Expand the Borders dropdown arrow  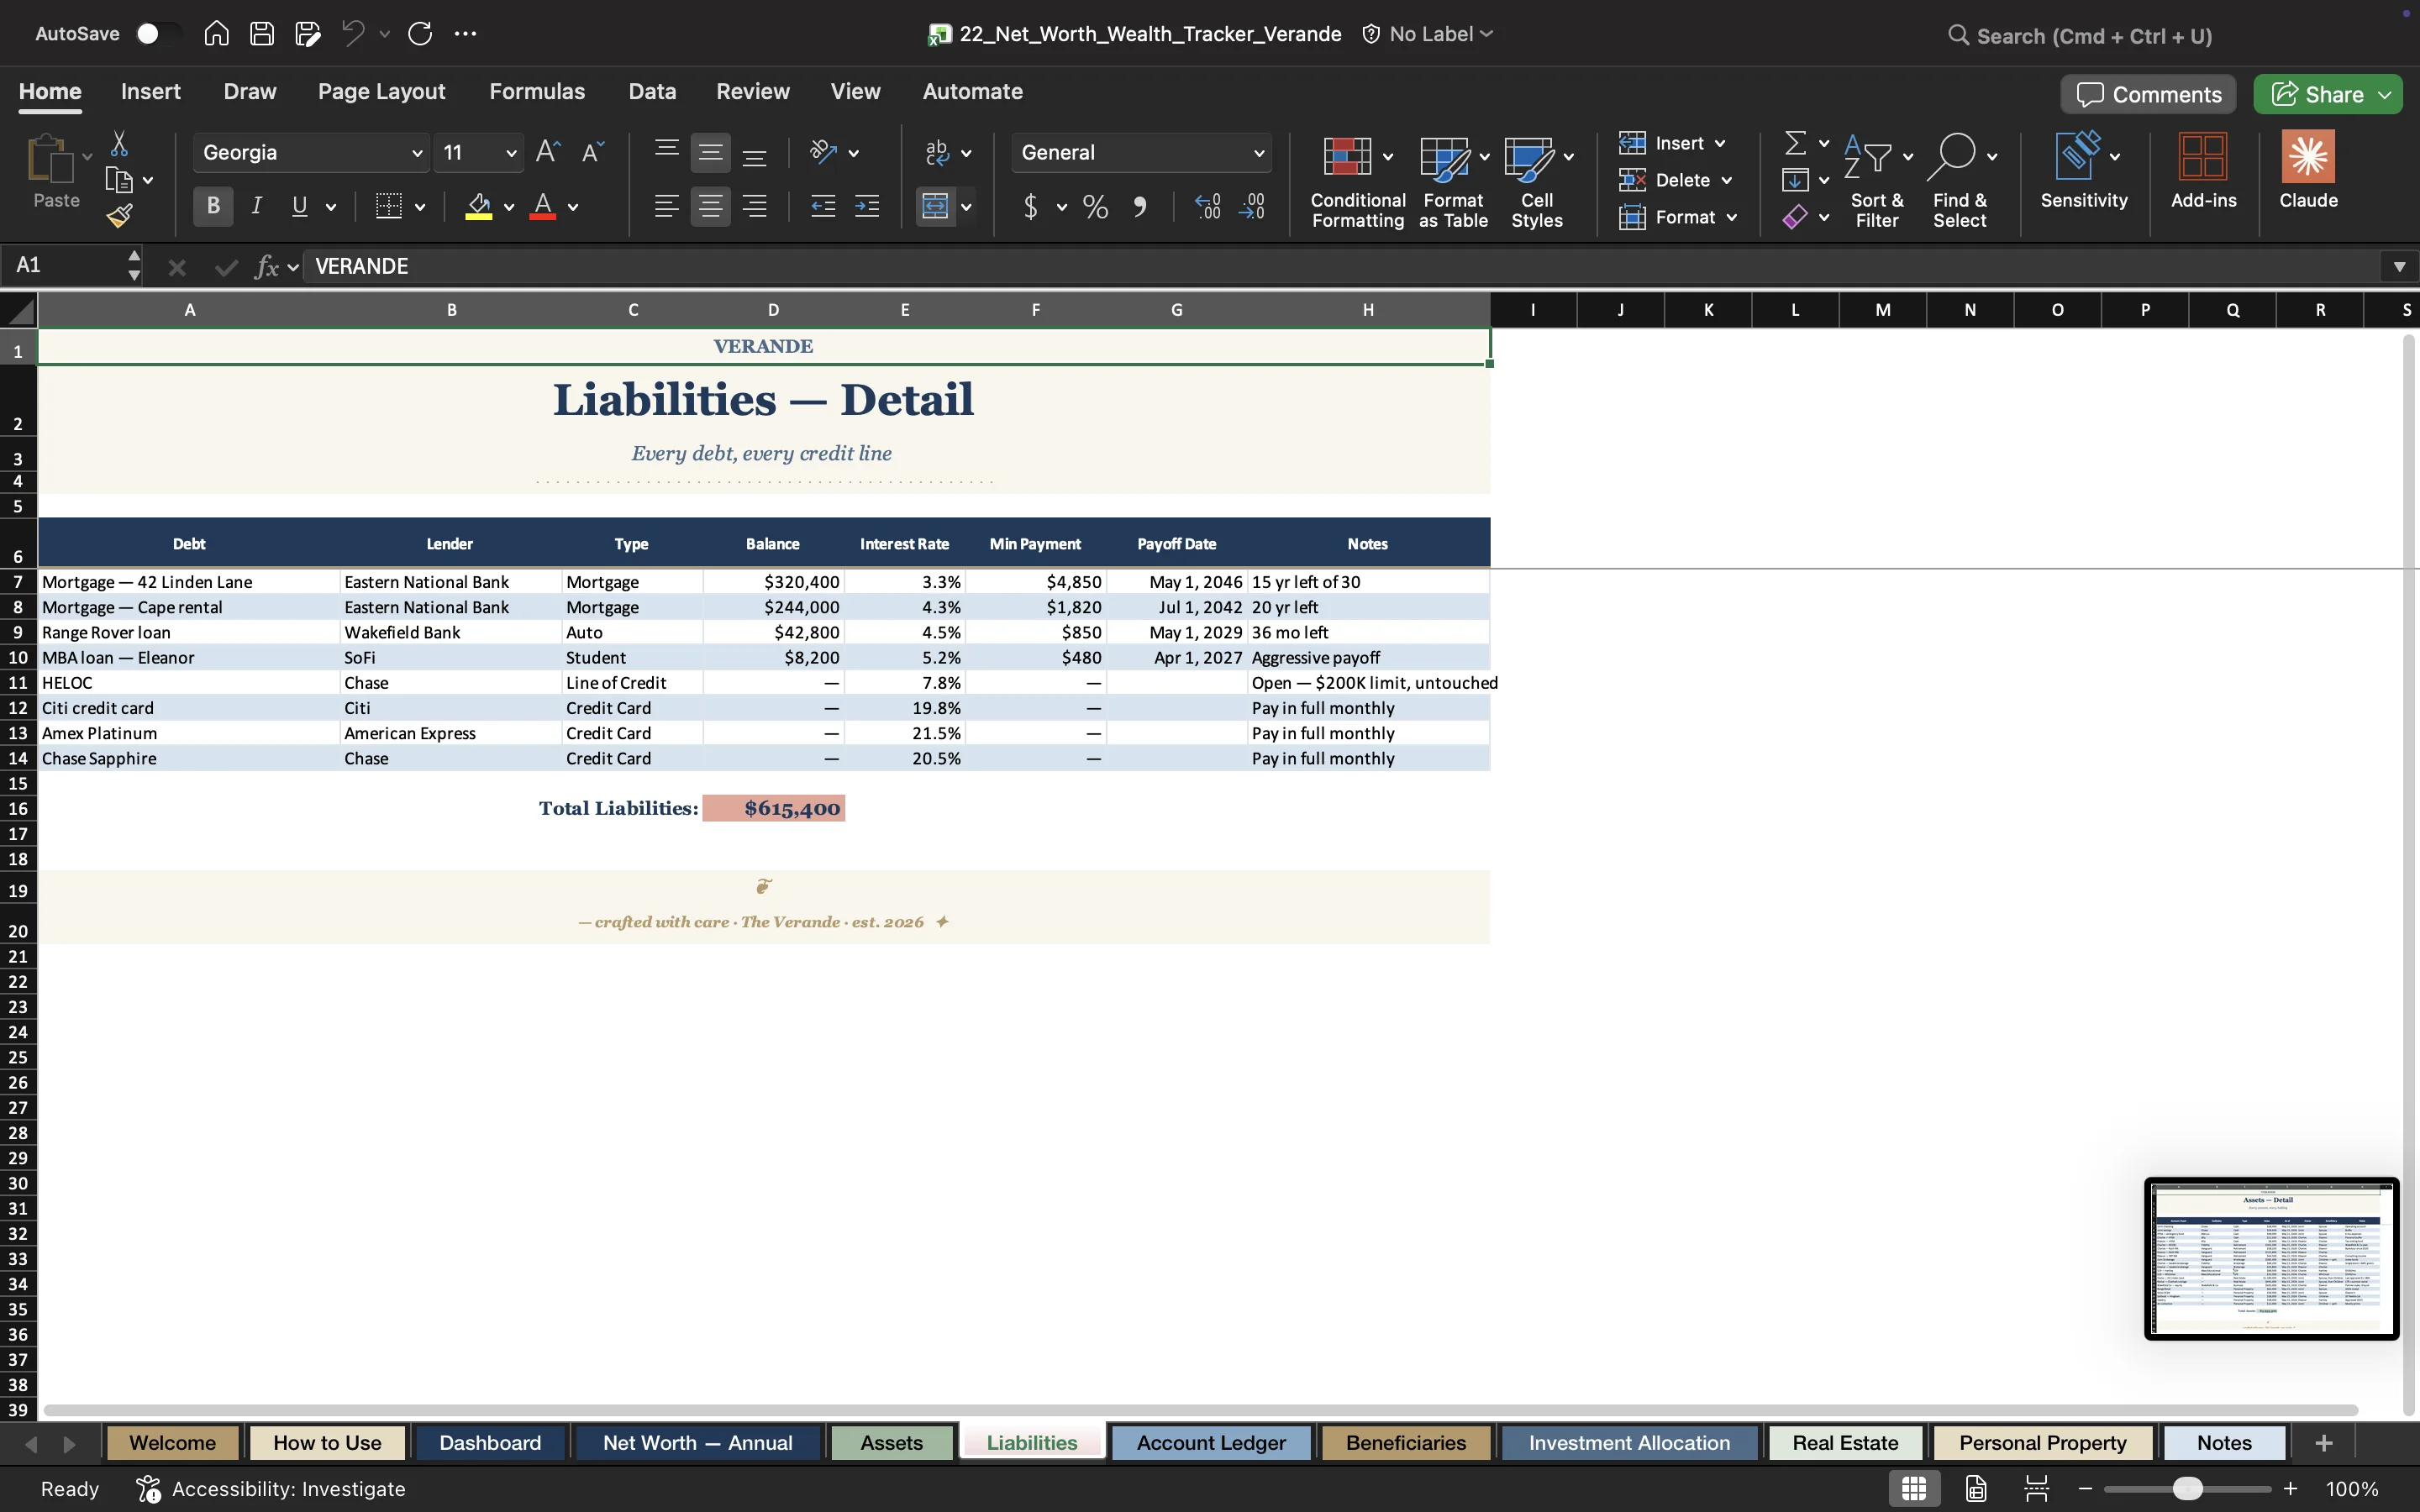pyautogui.click(x=420, y=207)
